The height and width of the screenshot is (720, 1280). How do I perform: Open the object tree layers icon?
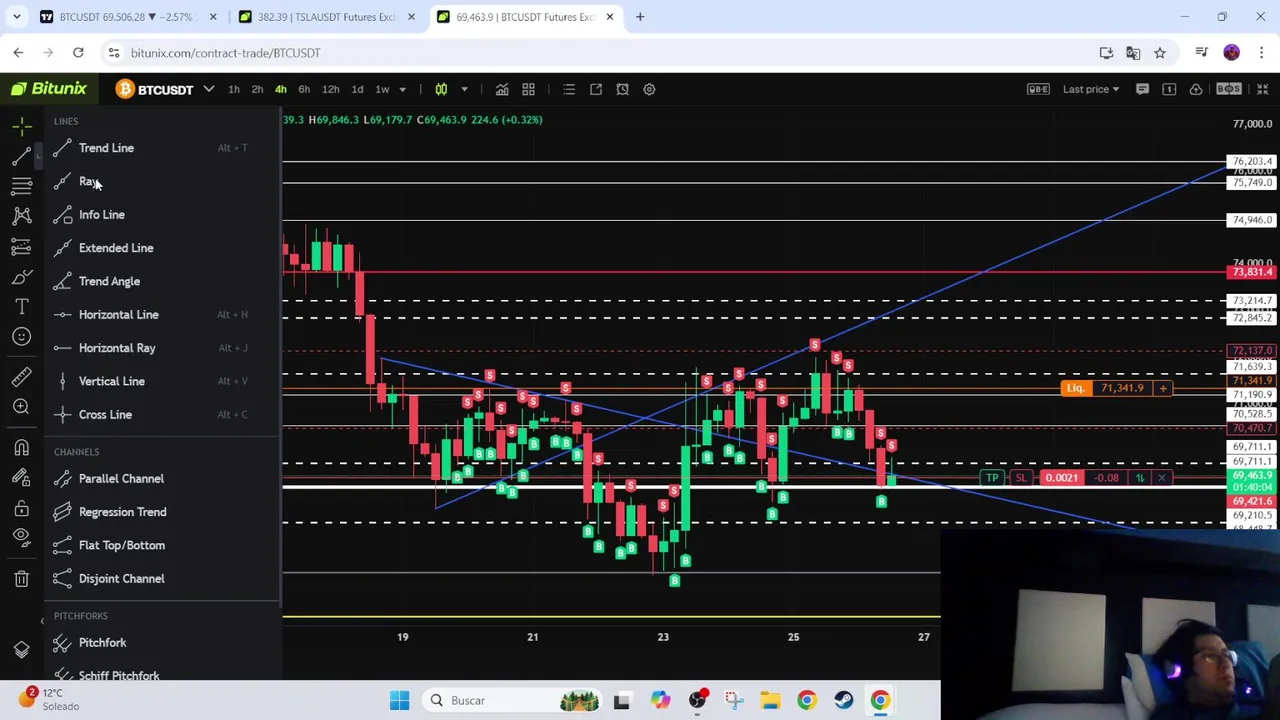pos(22,649)
